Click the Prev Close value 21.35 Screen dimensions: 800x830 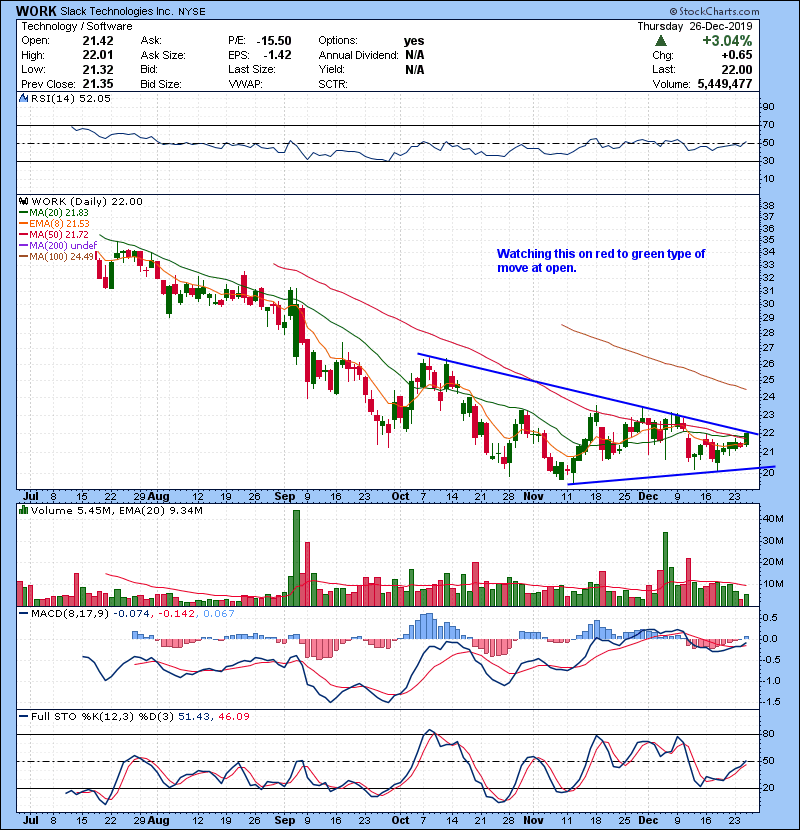coord(98,84)
